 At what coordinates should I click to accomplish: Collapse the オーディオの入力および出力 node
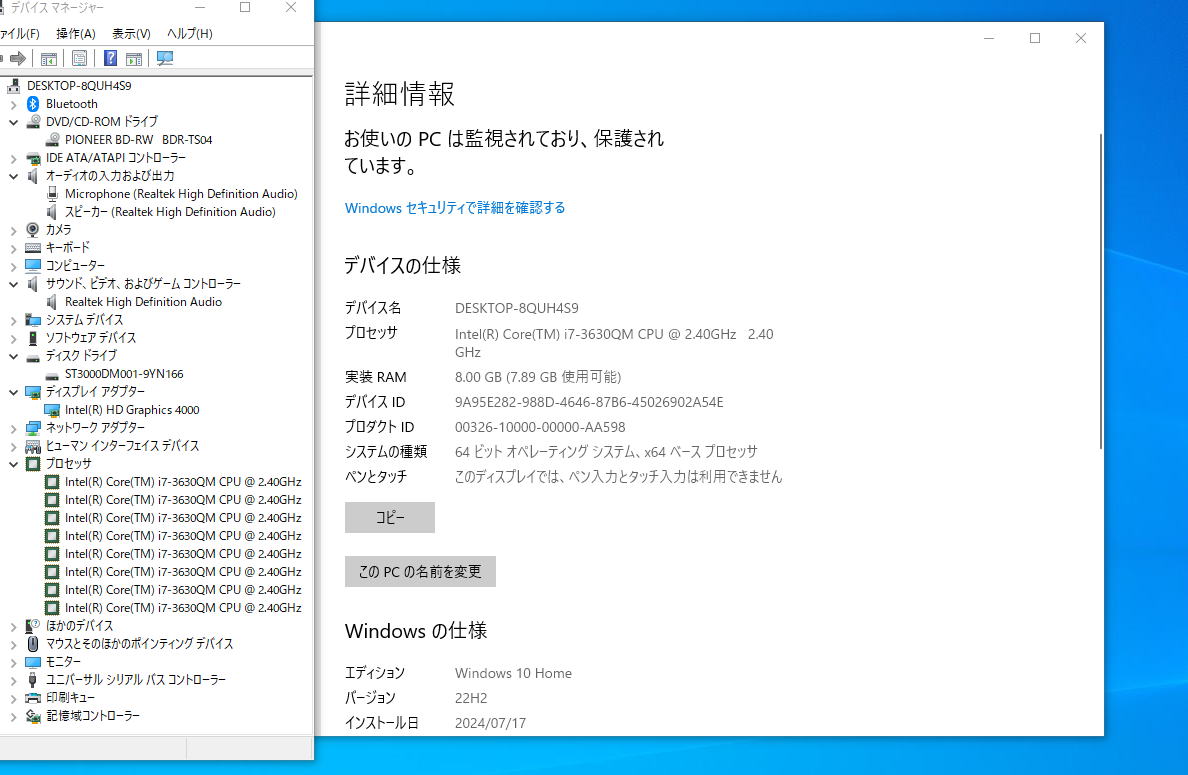(x=14, y=176)
